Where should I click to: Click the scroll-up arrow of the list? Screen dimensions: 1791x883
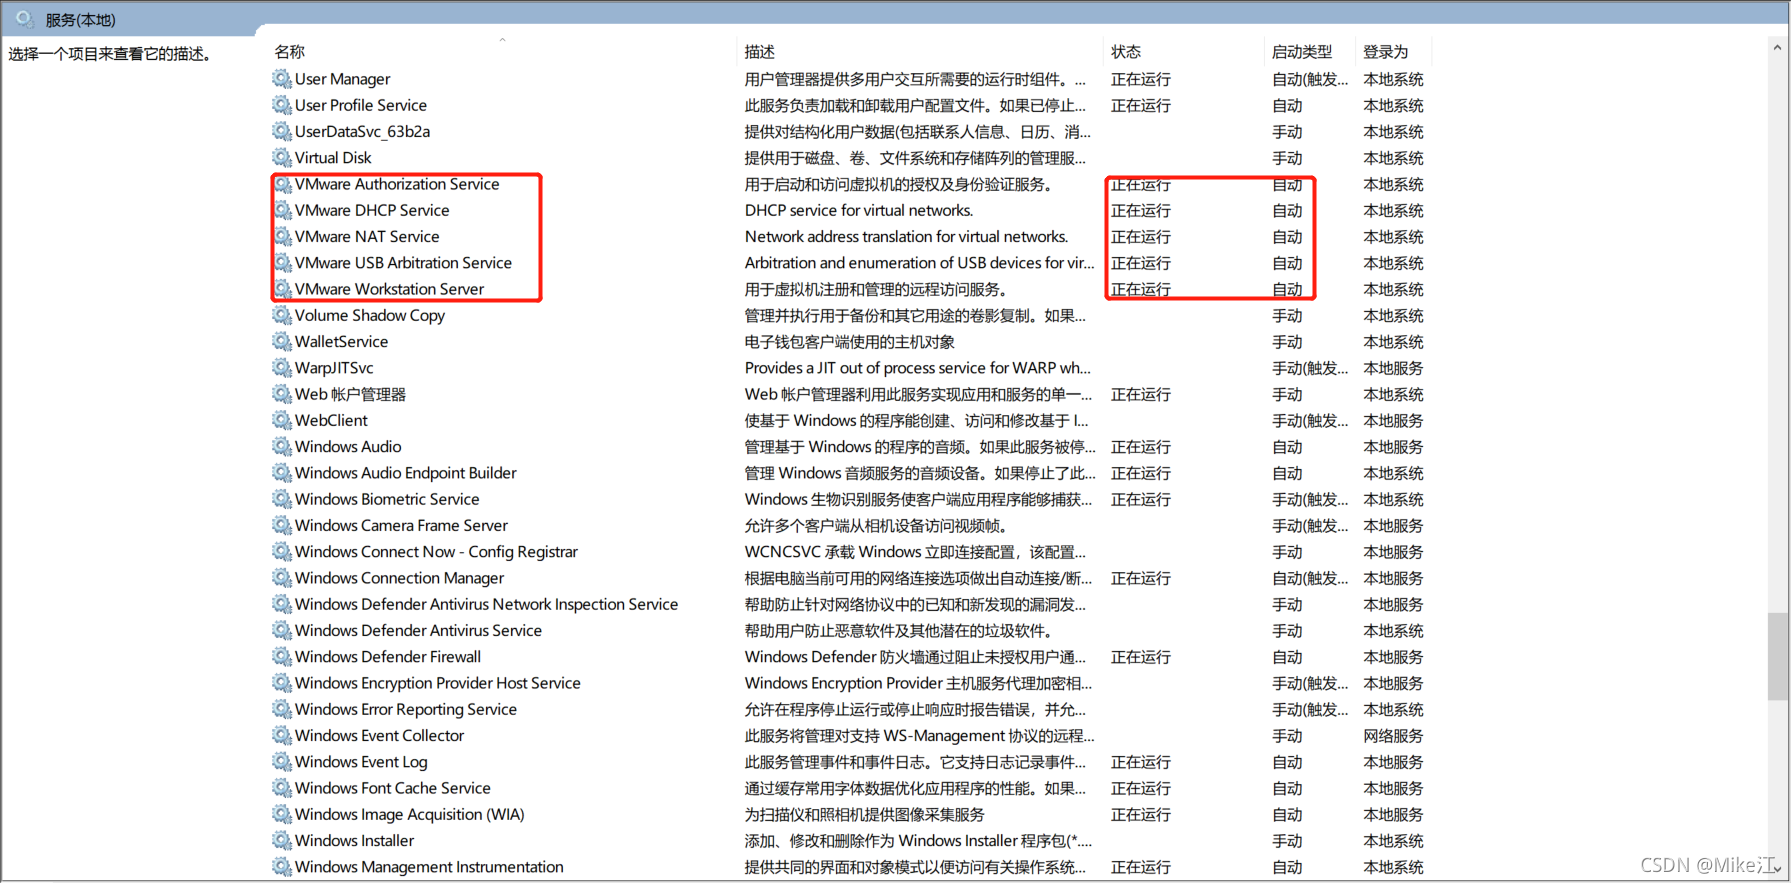1777,47
